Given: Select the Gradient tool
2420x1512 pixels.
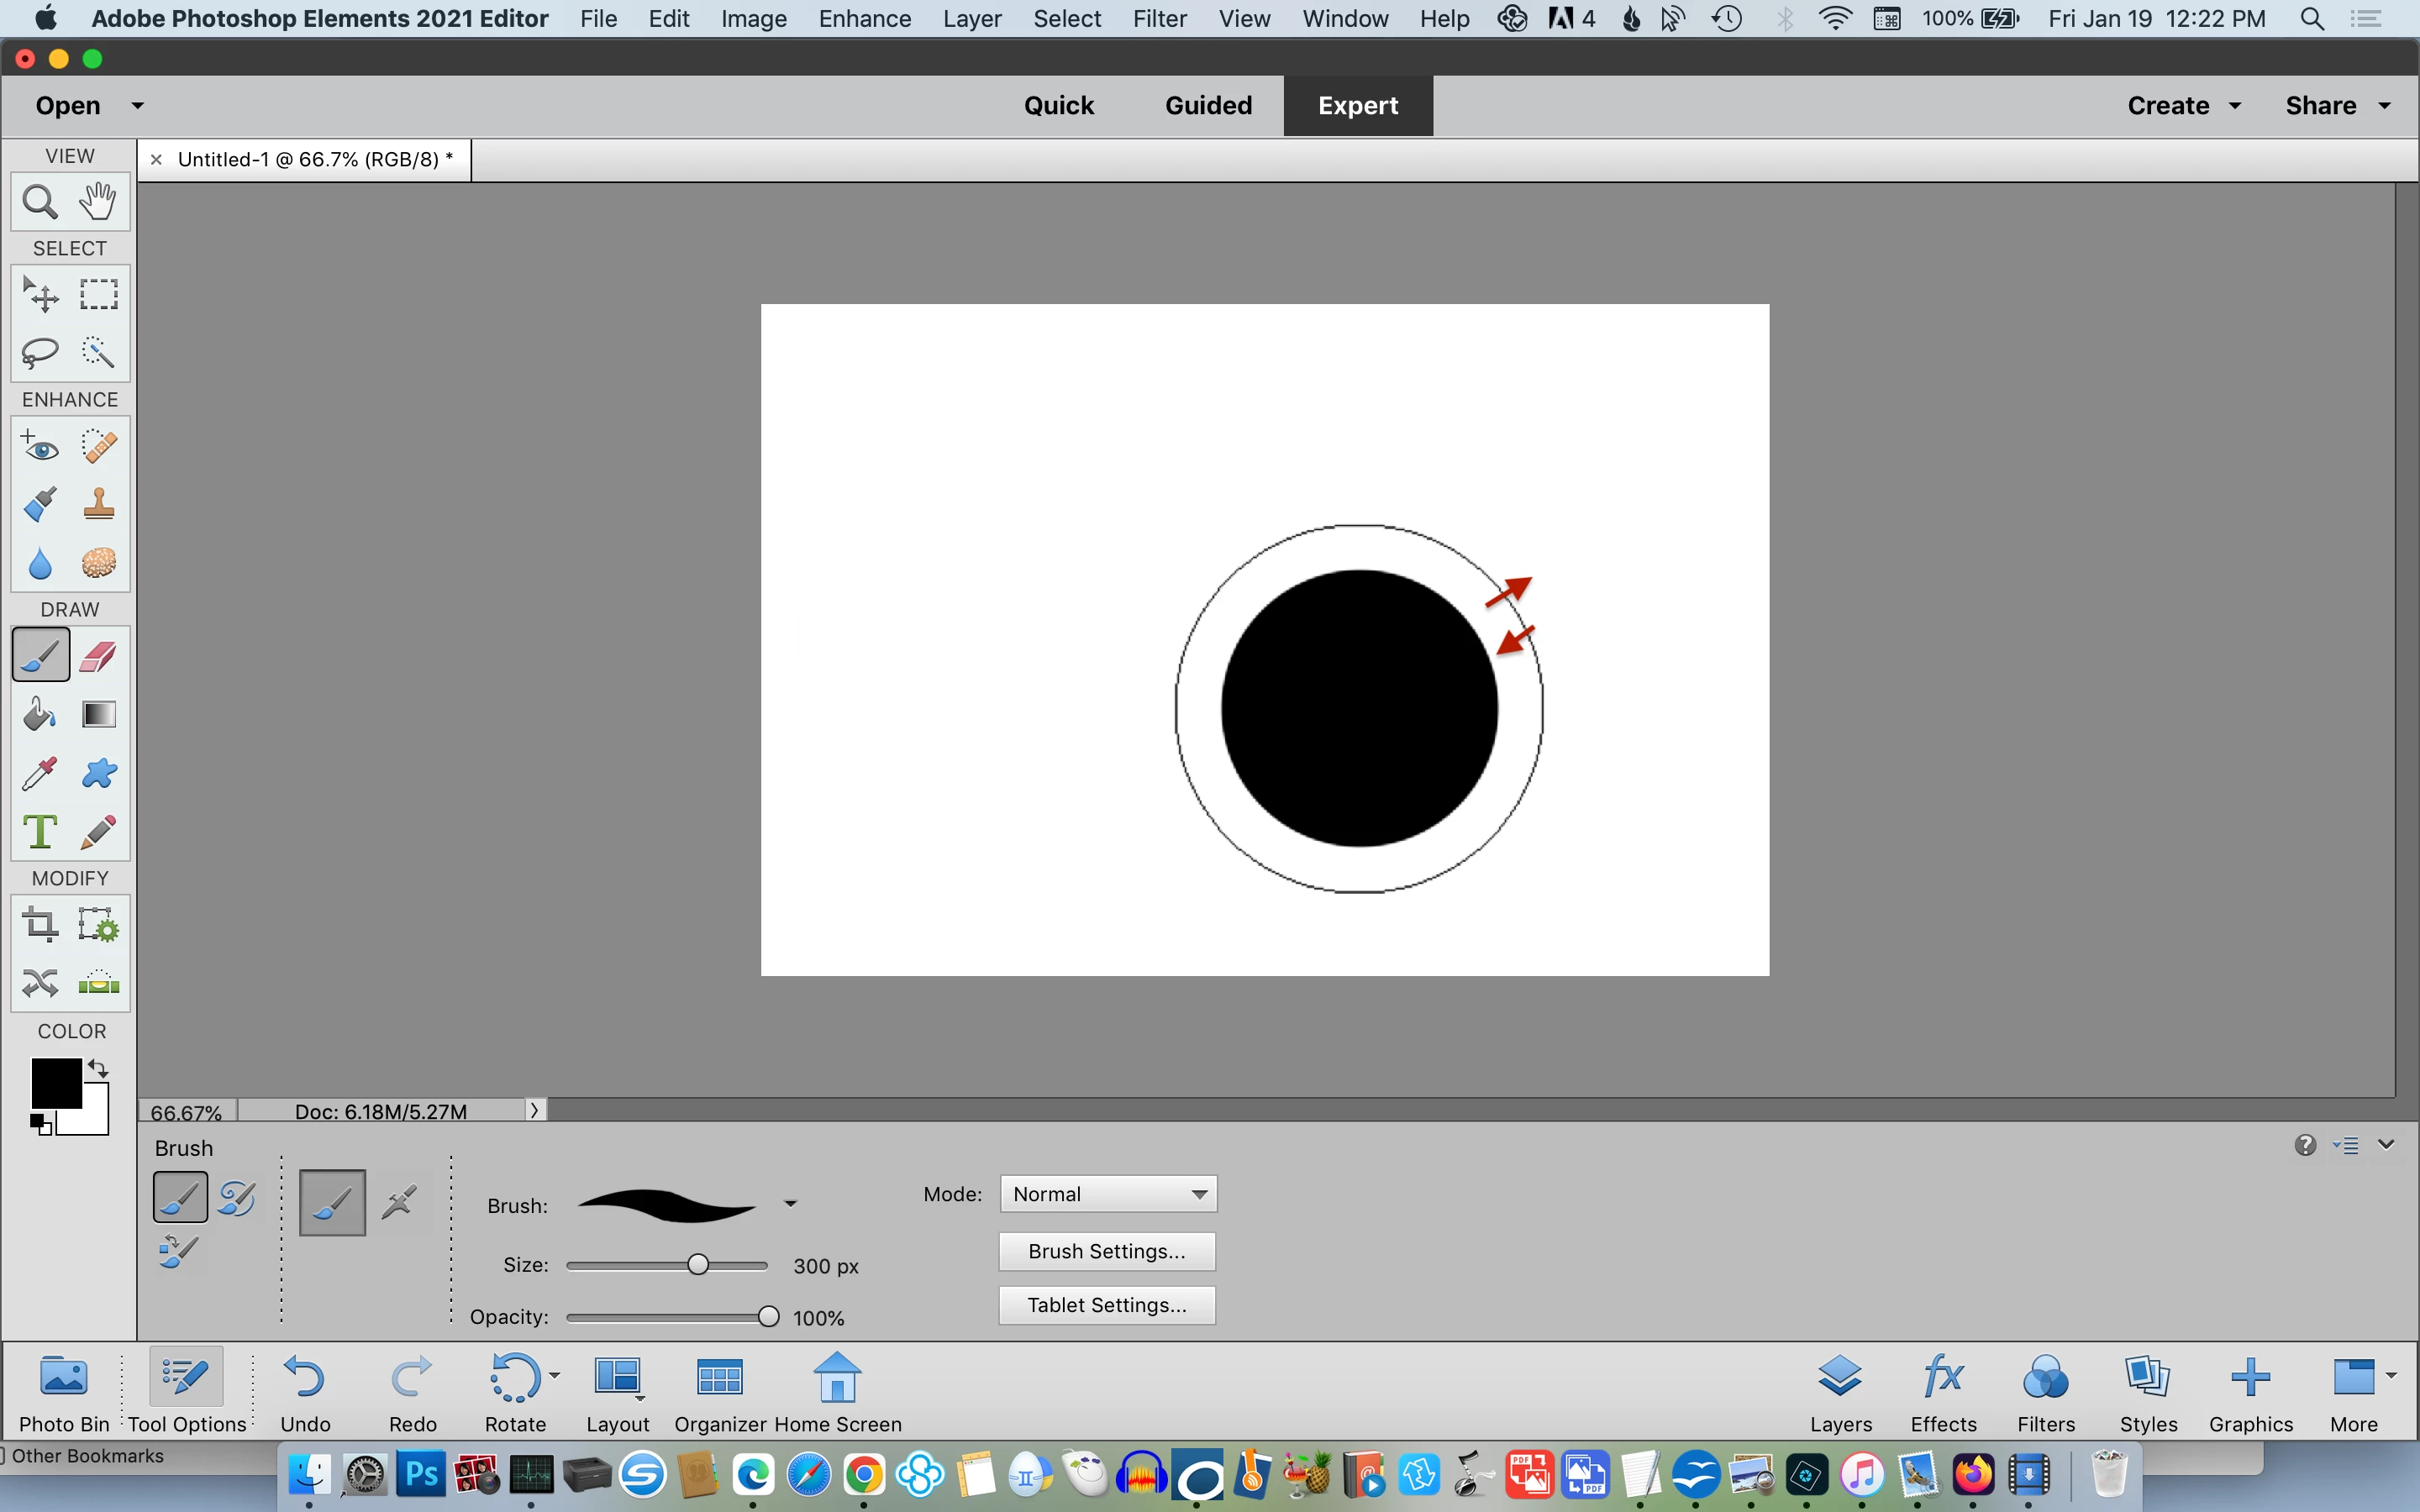Looking at the screenshot, I should point(98,714).
